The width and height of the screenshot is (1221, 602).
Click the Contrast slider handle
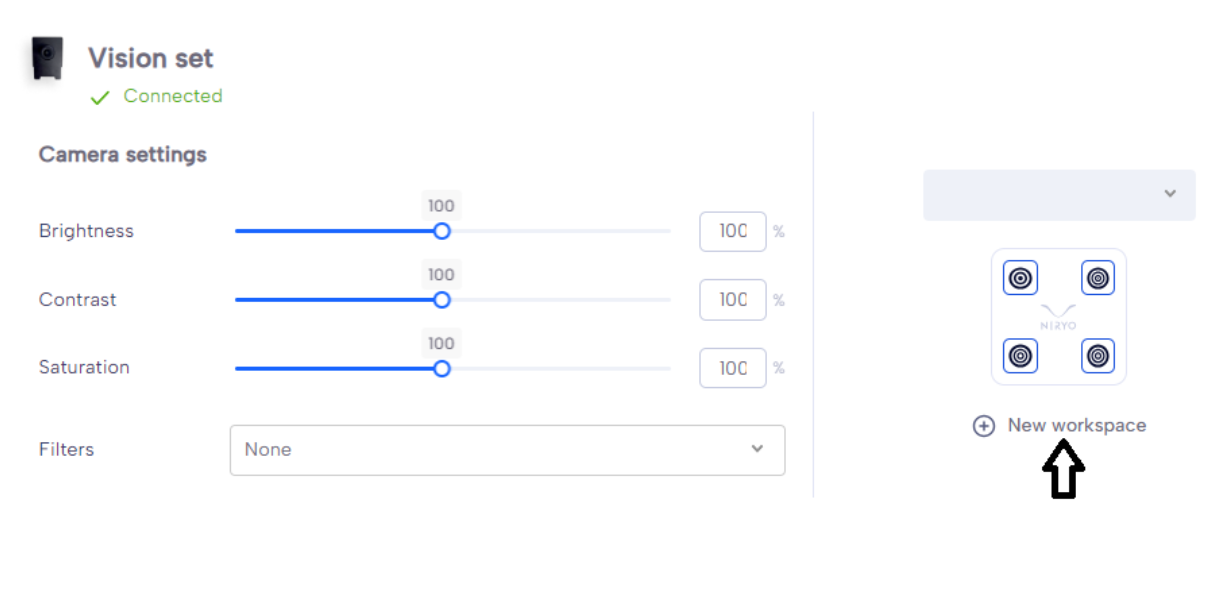pyautogui.click(x=442, y=300)
